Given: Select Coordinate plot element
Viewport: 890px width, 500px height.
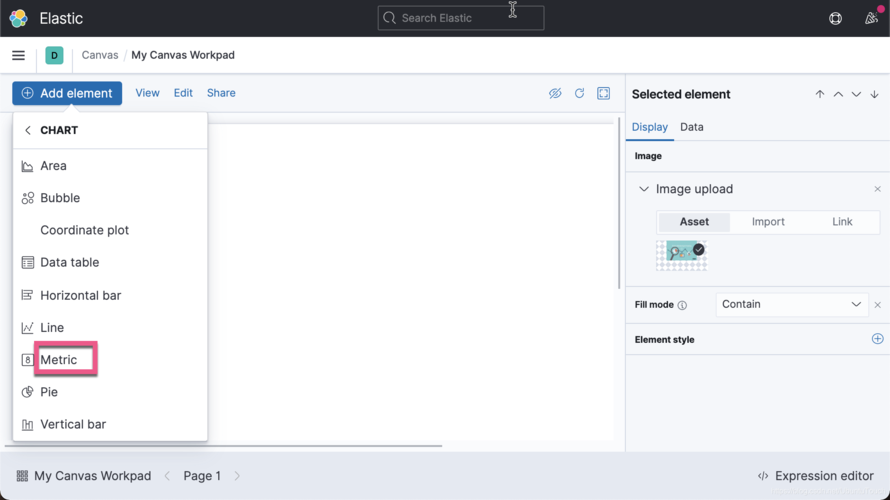Looking at the screenshot, I should [x=110, y=230].
